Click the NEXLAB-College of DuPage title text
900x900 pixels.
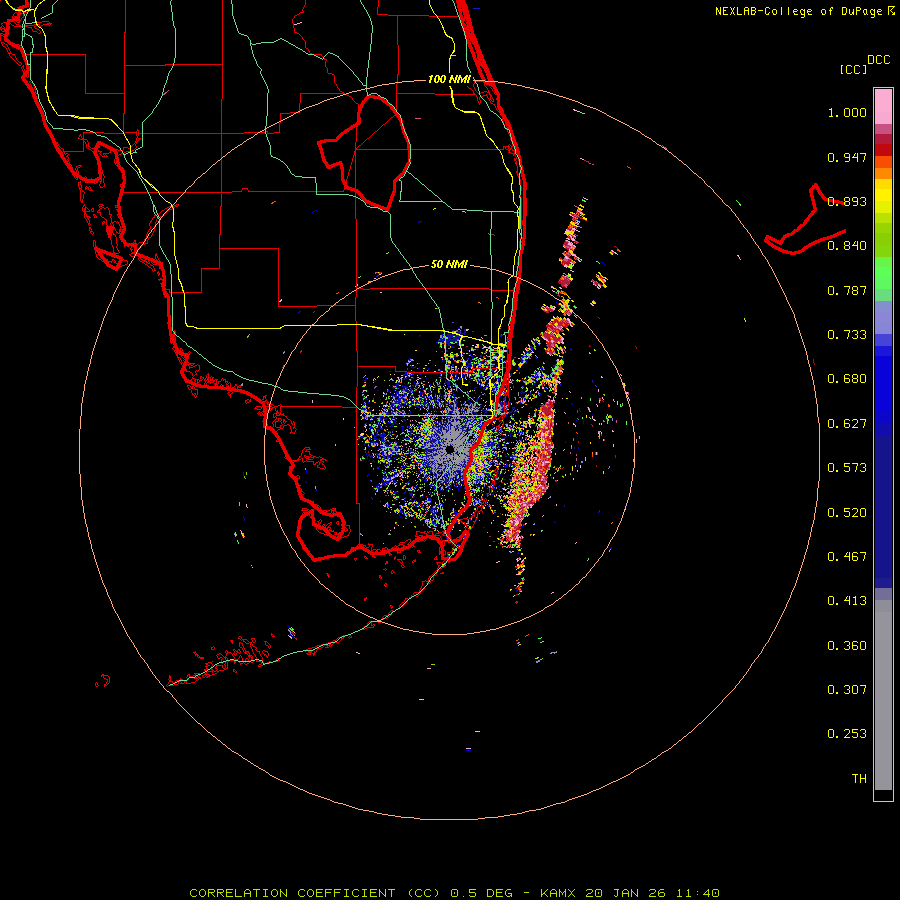pyautogui.click(x=798, y=11)
